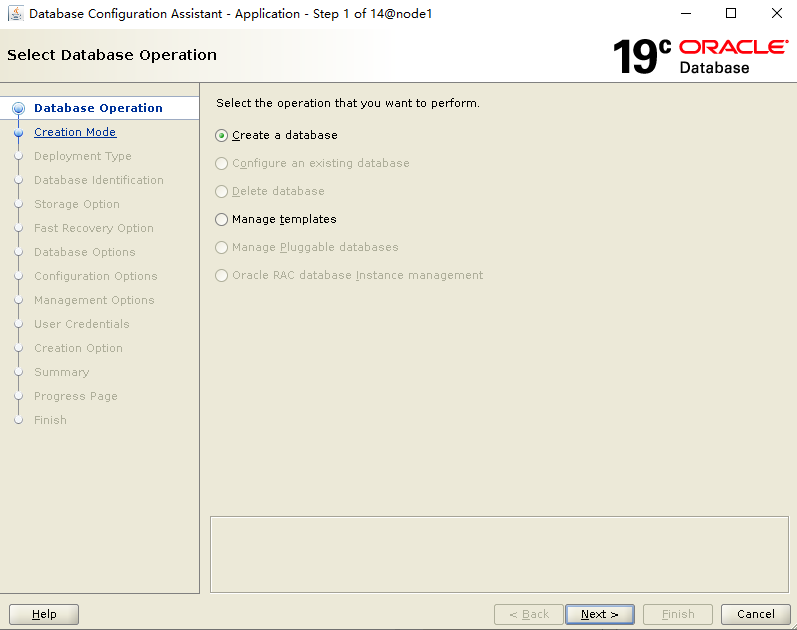Click 'Select the operation that you want to perform.' text
This screenshot has height=630, width=797.
[348, 103]
